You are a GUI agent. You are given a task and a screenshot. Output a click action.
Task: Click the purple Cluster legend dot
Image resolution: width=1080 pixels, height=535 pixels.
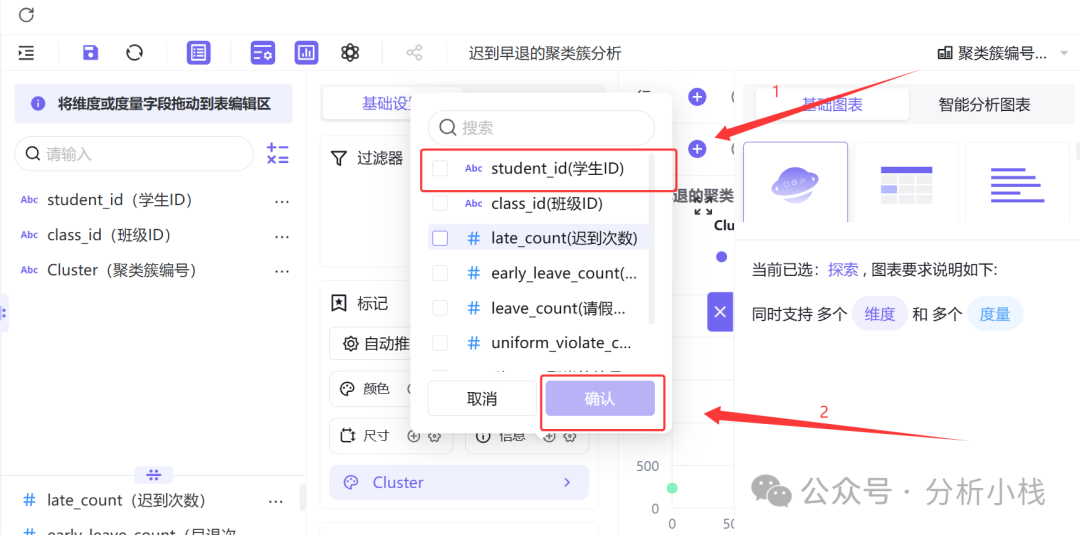pos(721,257)
